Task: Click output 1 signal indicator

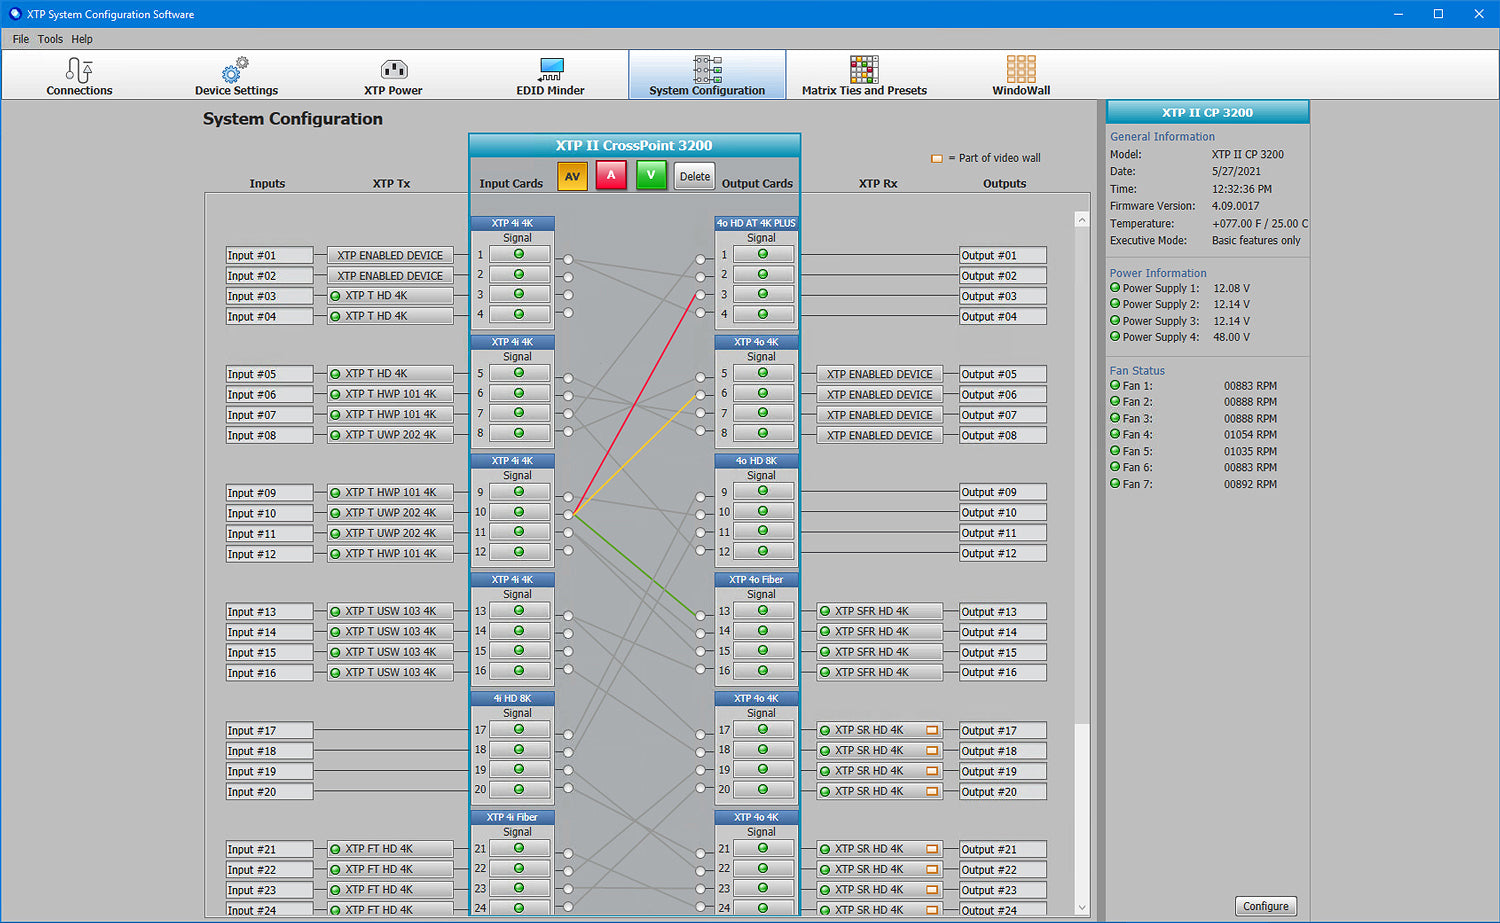Action: [x=763, y=254]
